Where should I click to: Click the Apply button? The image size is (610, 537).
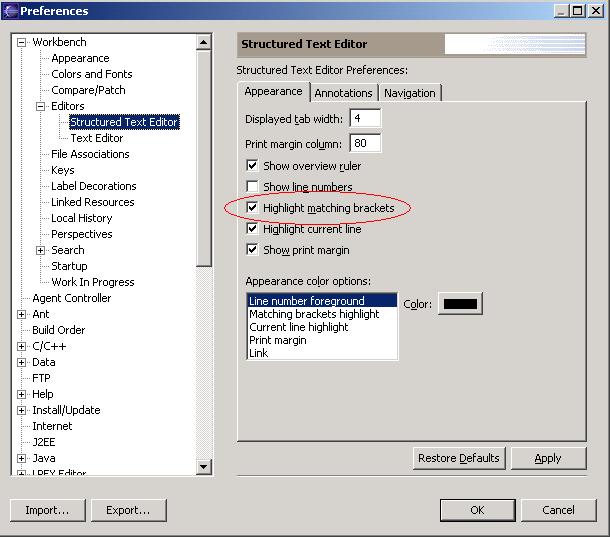pyautogui.click(x=548, y=458)
